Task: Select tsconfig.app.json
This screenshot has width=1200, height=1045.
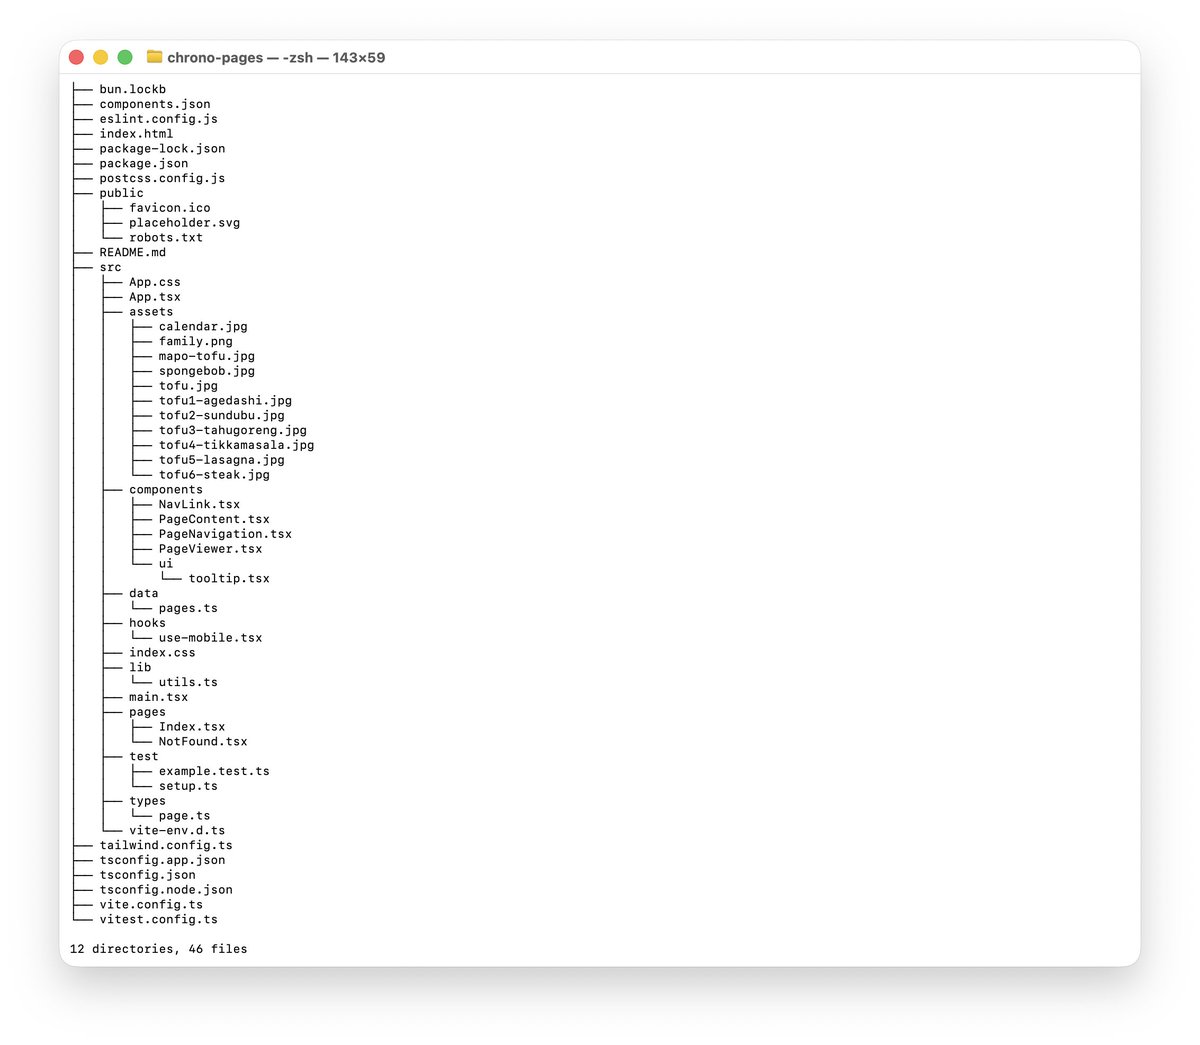Action: 162,860
